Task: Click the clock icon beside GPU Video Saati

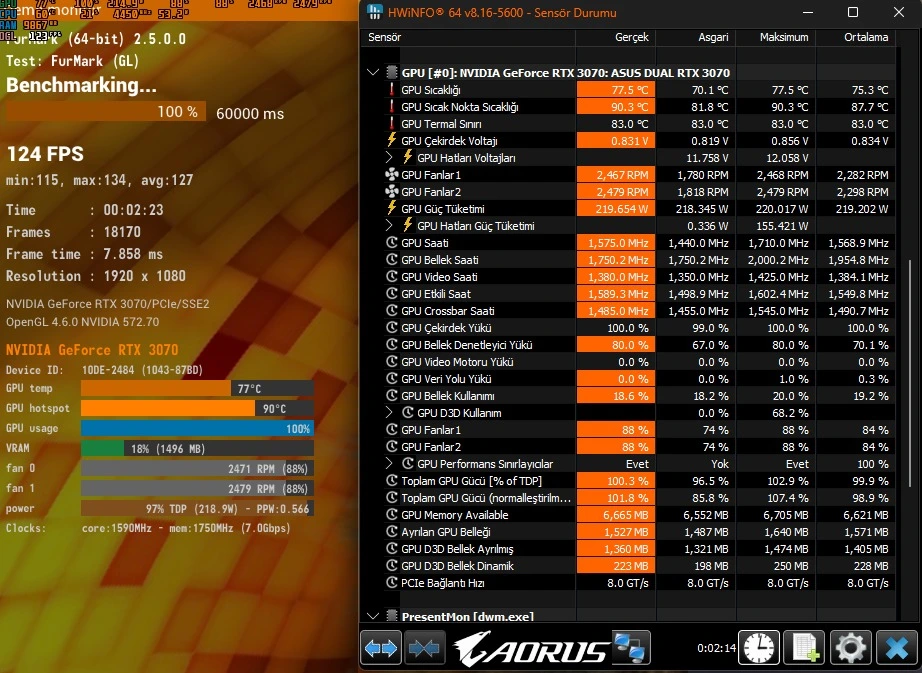Action: tap(392, 276)
